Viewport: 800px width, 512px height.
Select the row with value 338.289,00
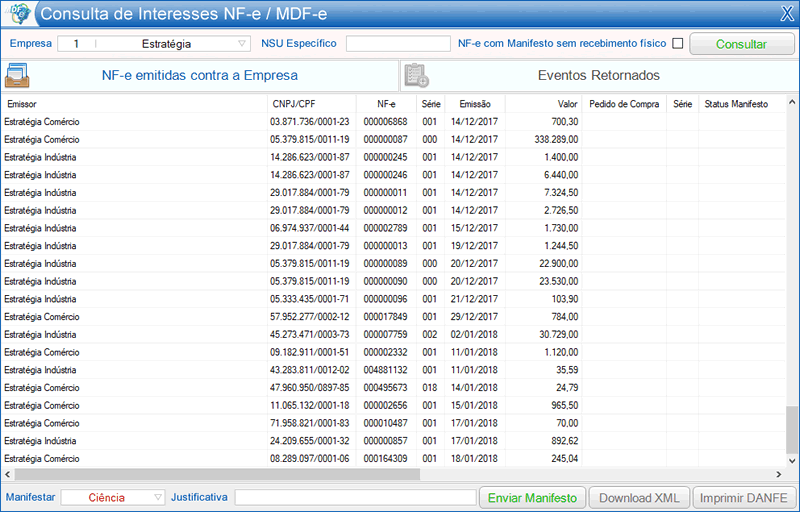(393, 140)
